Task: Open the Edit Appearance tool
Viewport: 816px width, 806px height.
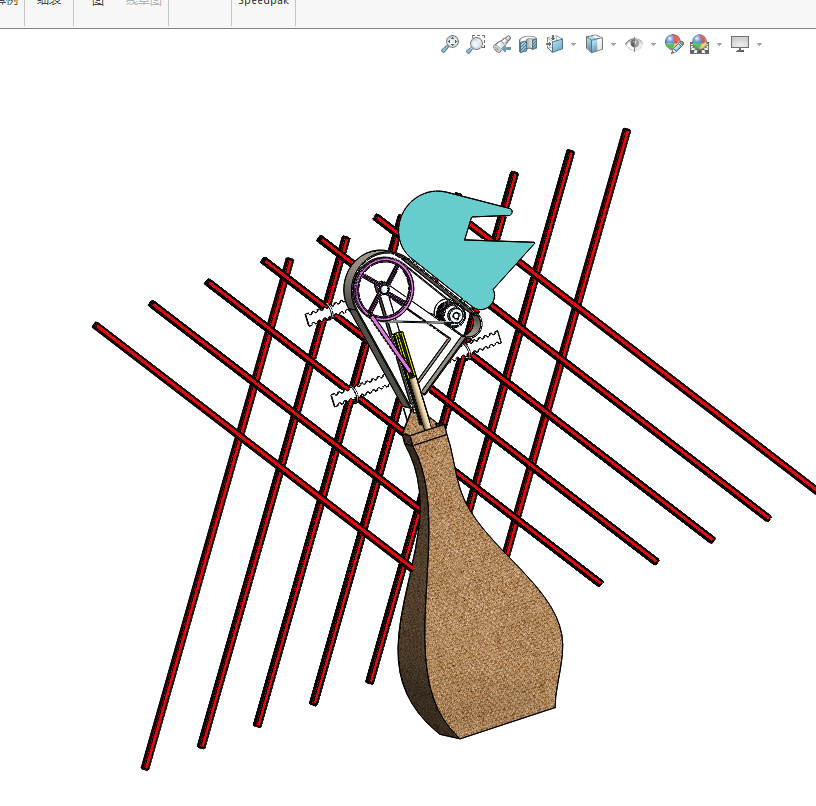Action: coord(673,44)
